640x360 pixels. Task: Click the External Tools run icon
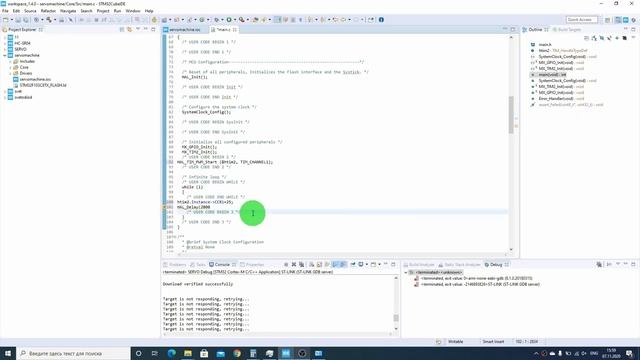point(241,20)
